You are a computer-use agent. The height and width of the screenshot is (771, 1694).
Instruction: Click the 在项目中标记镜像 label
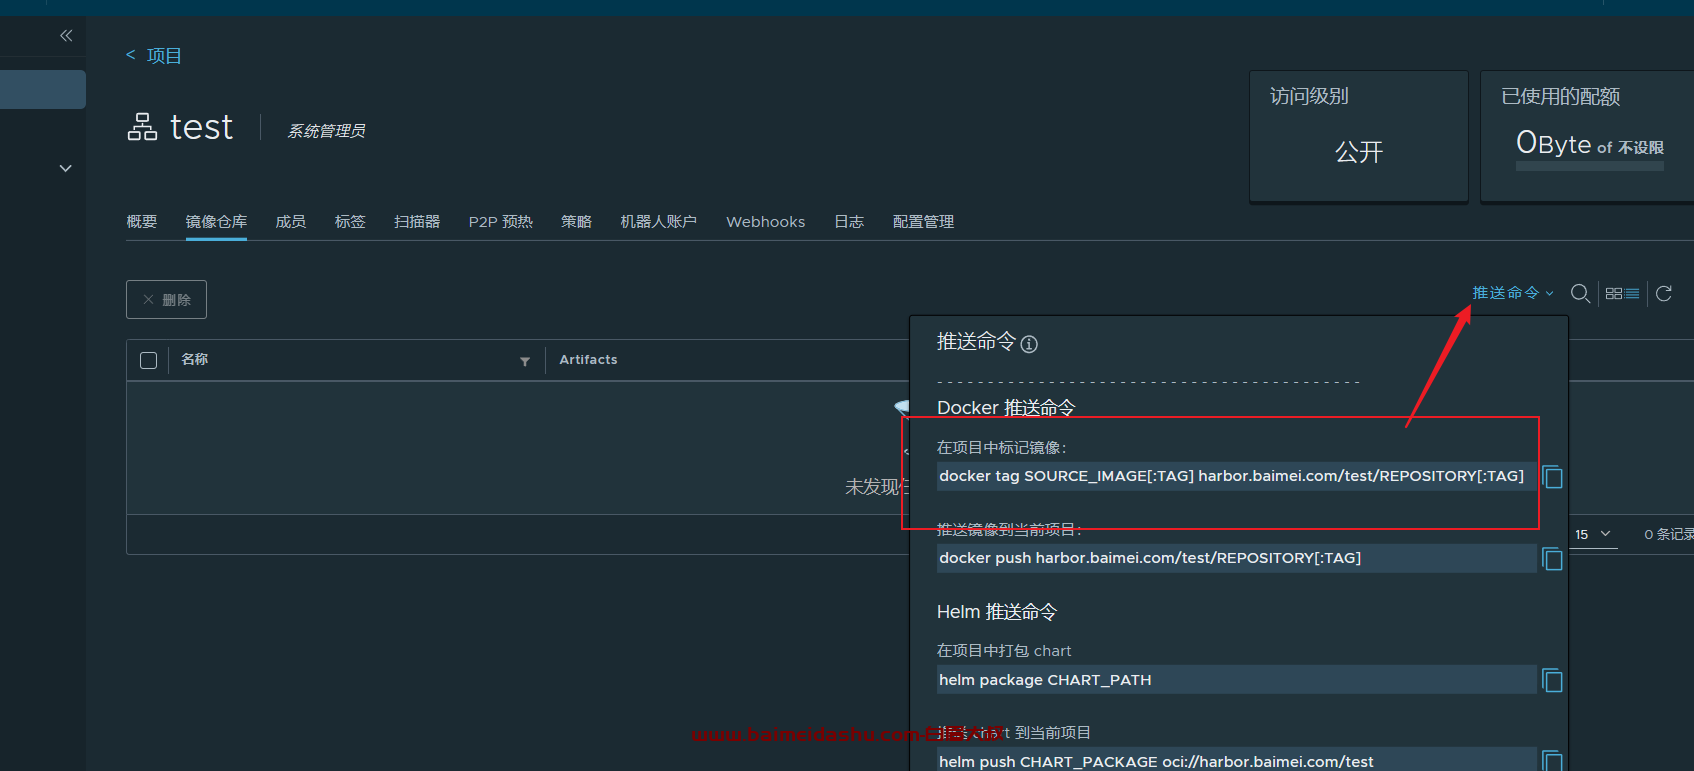coord(1002,447)
